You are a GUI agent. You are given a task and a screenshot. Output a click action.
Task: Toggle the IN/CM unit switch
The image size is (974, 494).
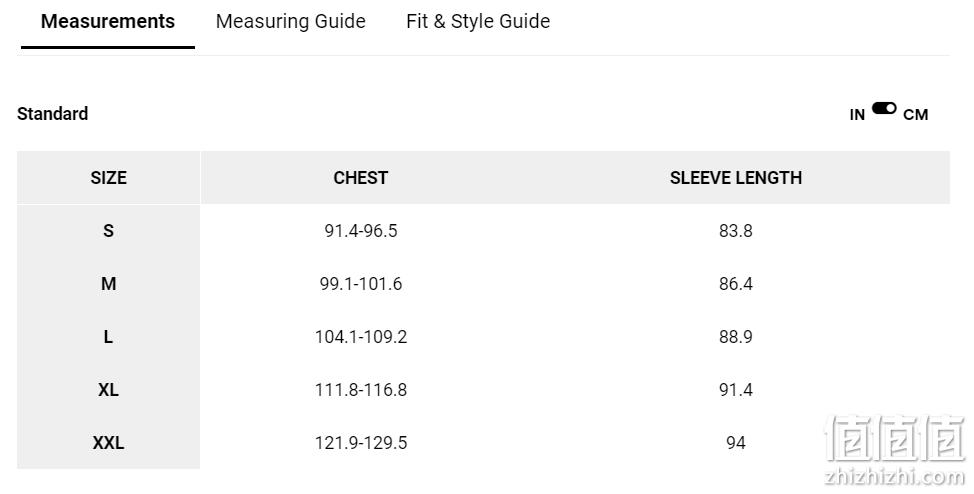pos(884,109)
